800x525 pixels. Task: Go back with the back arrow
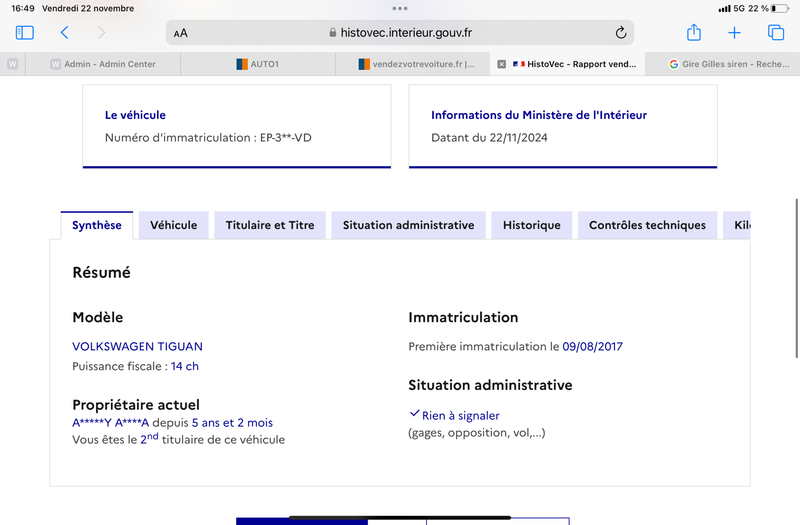[64, 33]
